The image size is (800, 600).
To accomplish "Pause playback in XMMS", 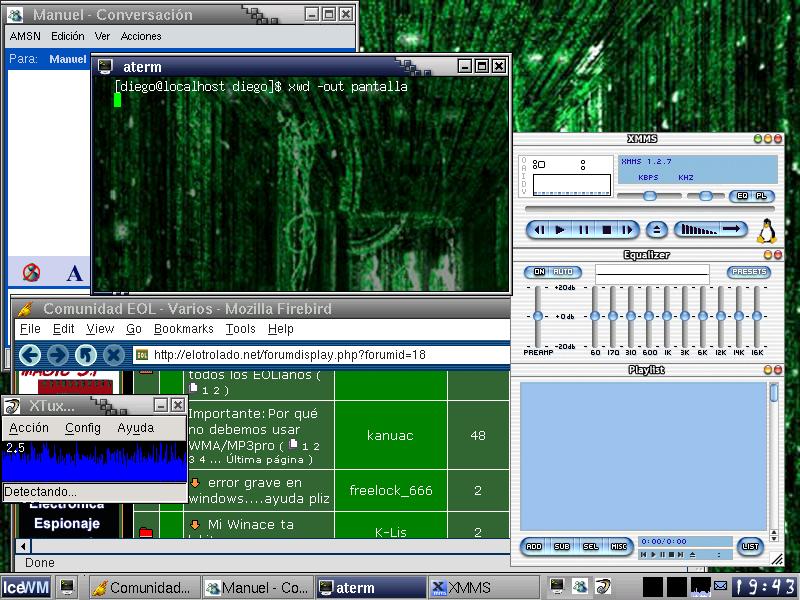I will [584, 230].
